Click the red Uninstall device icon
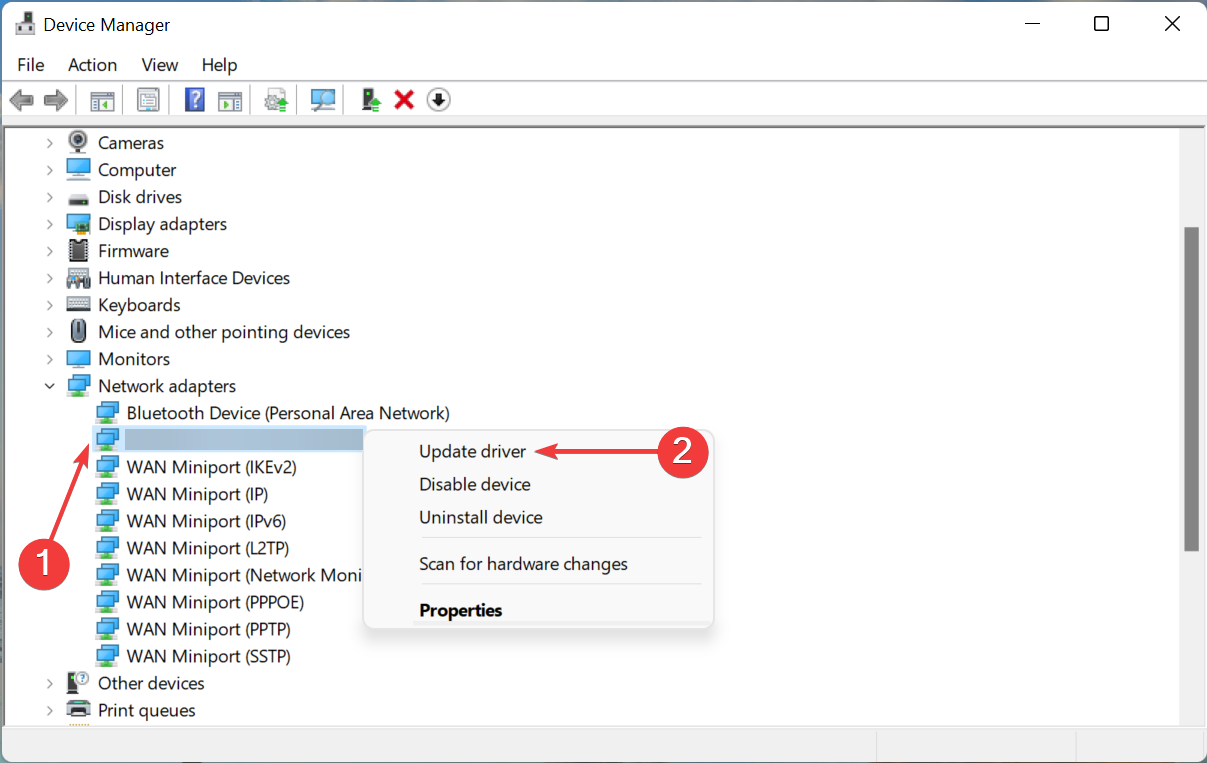The width and height of the screenshot is (1207, 763). [403, 99]
